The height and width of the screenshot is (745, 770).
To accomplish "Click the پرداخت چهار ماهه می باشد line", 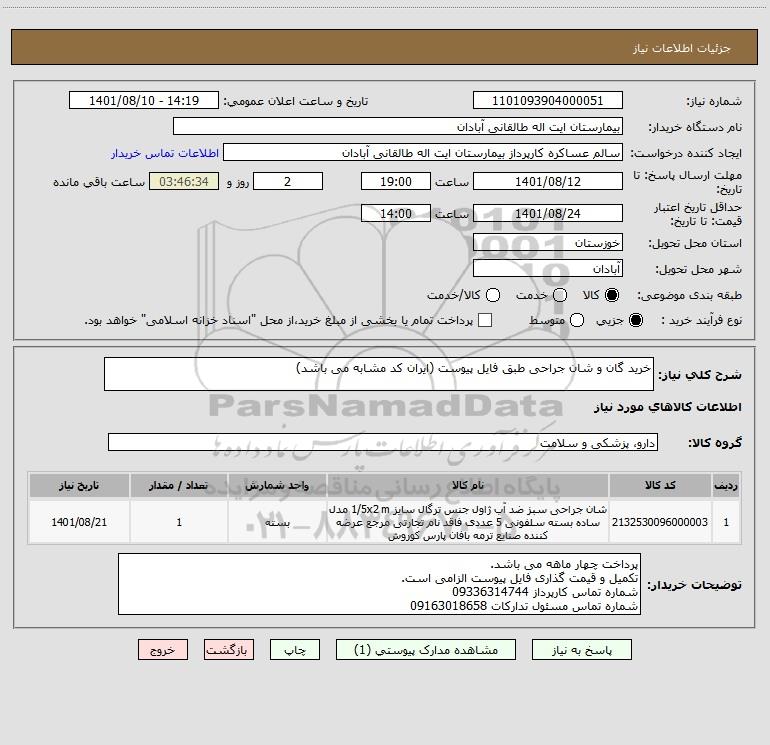I will [x=564, y=564].
